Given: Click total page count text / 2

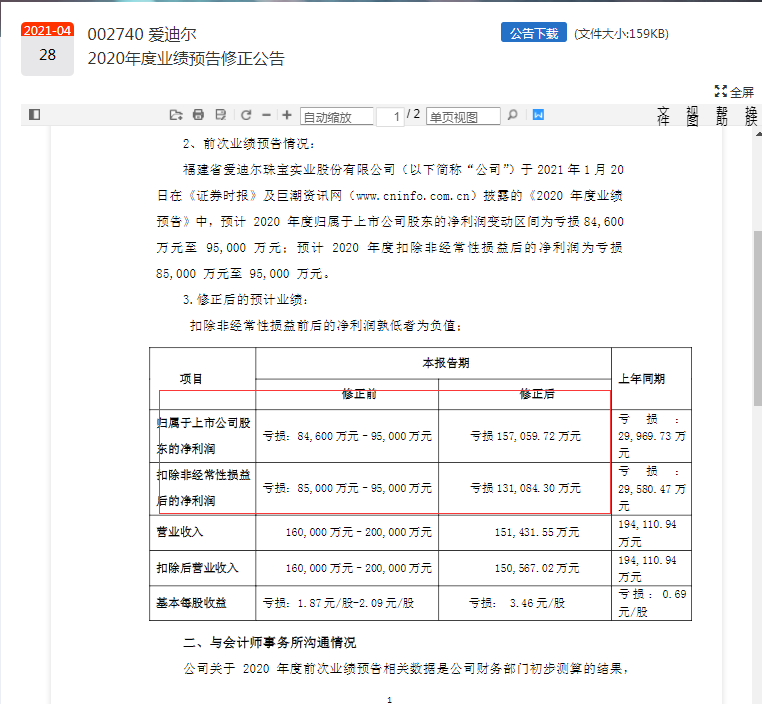Looking at the screenshot, I should click(414, 115).
